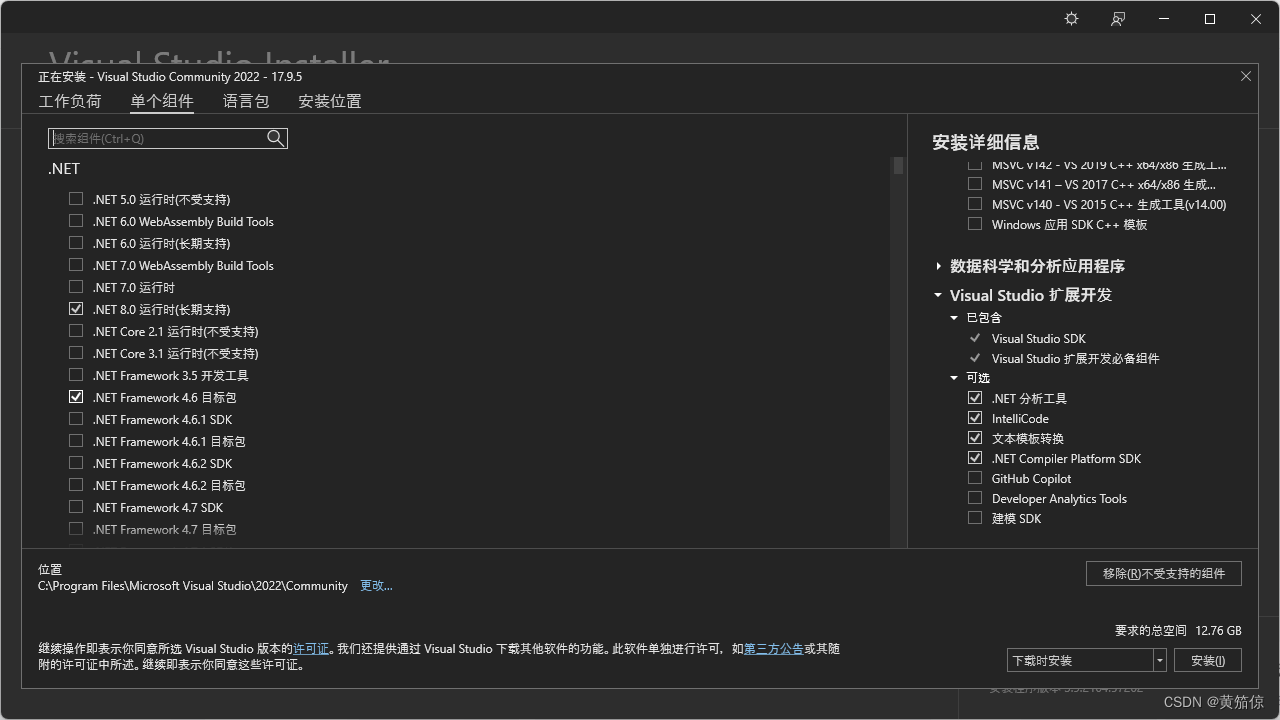Open the installer settings gear icon
1280x720 pixels.
tap(1071, 19)
